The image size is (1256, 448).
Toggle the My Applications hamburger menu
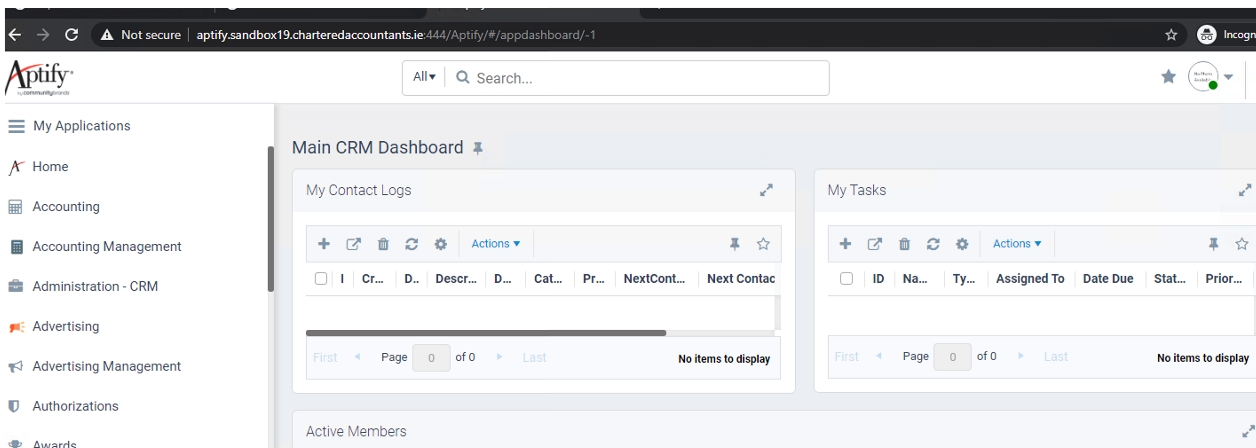pos(16,126)
